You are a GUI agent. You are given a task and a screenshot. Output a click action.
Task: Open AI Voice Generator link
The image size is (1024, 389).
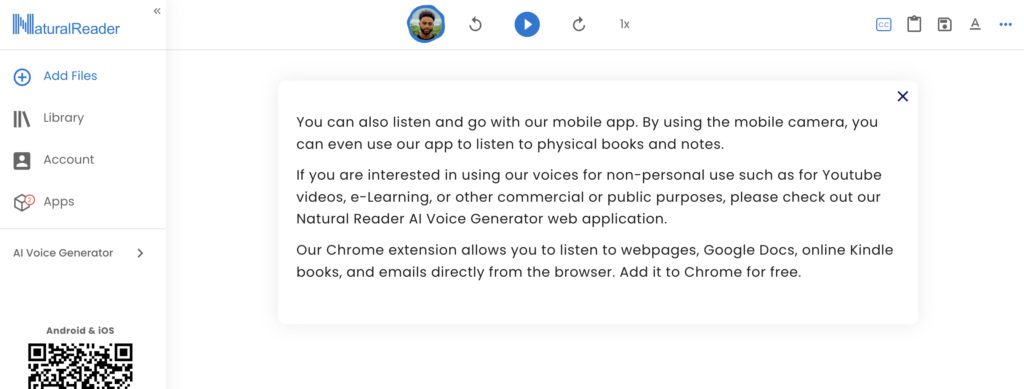tap(63, 253)
